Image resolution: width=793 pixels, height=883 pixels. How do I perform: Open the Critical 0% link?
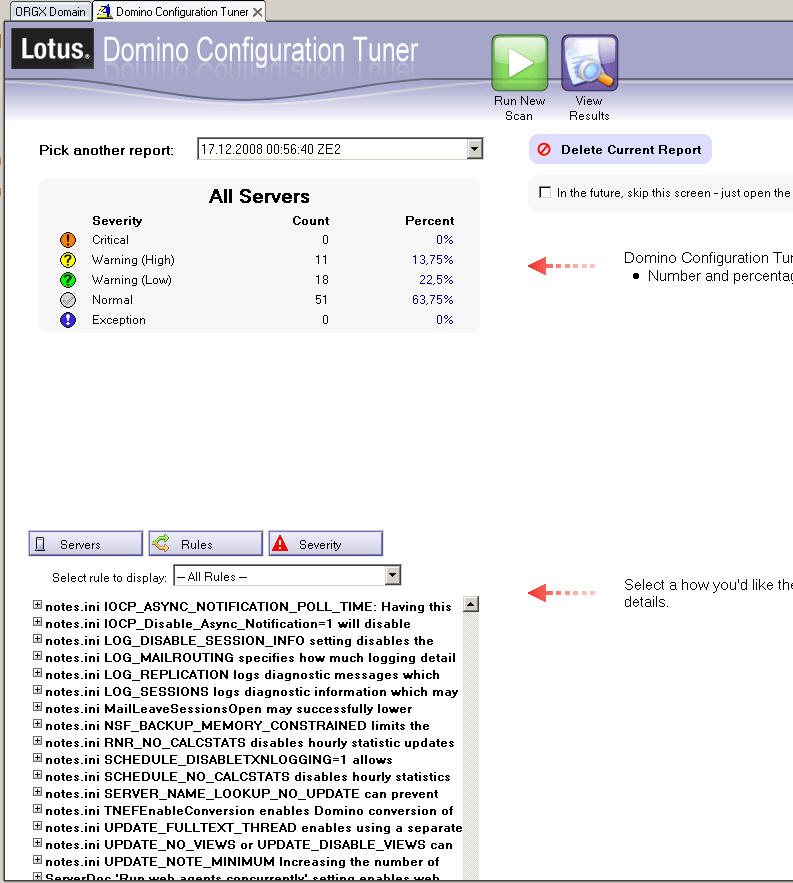(444, 239)
